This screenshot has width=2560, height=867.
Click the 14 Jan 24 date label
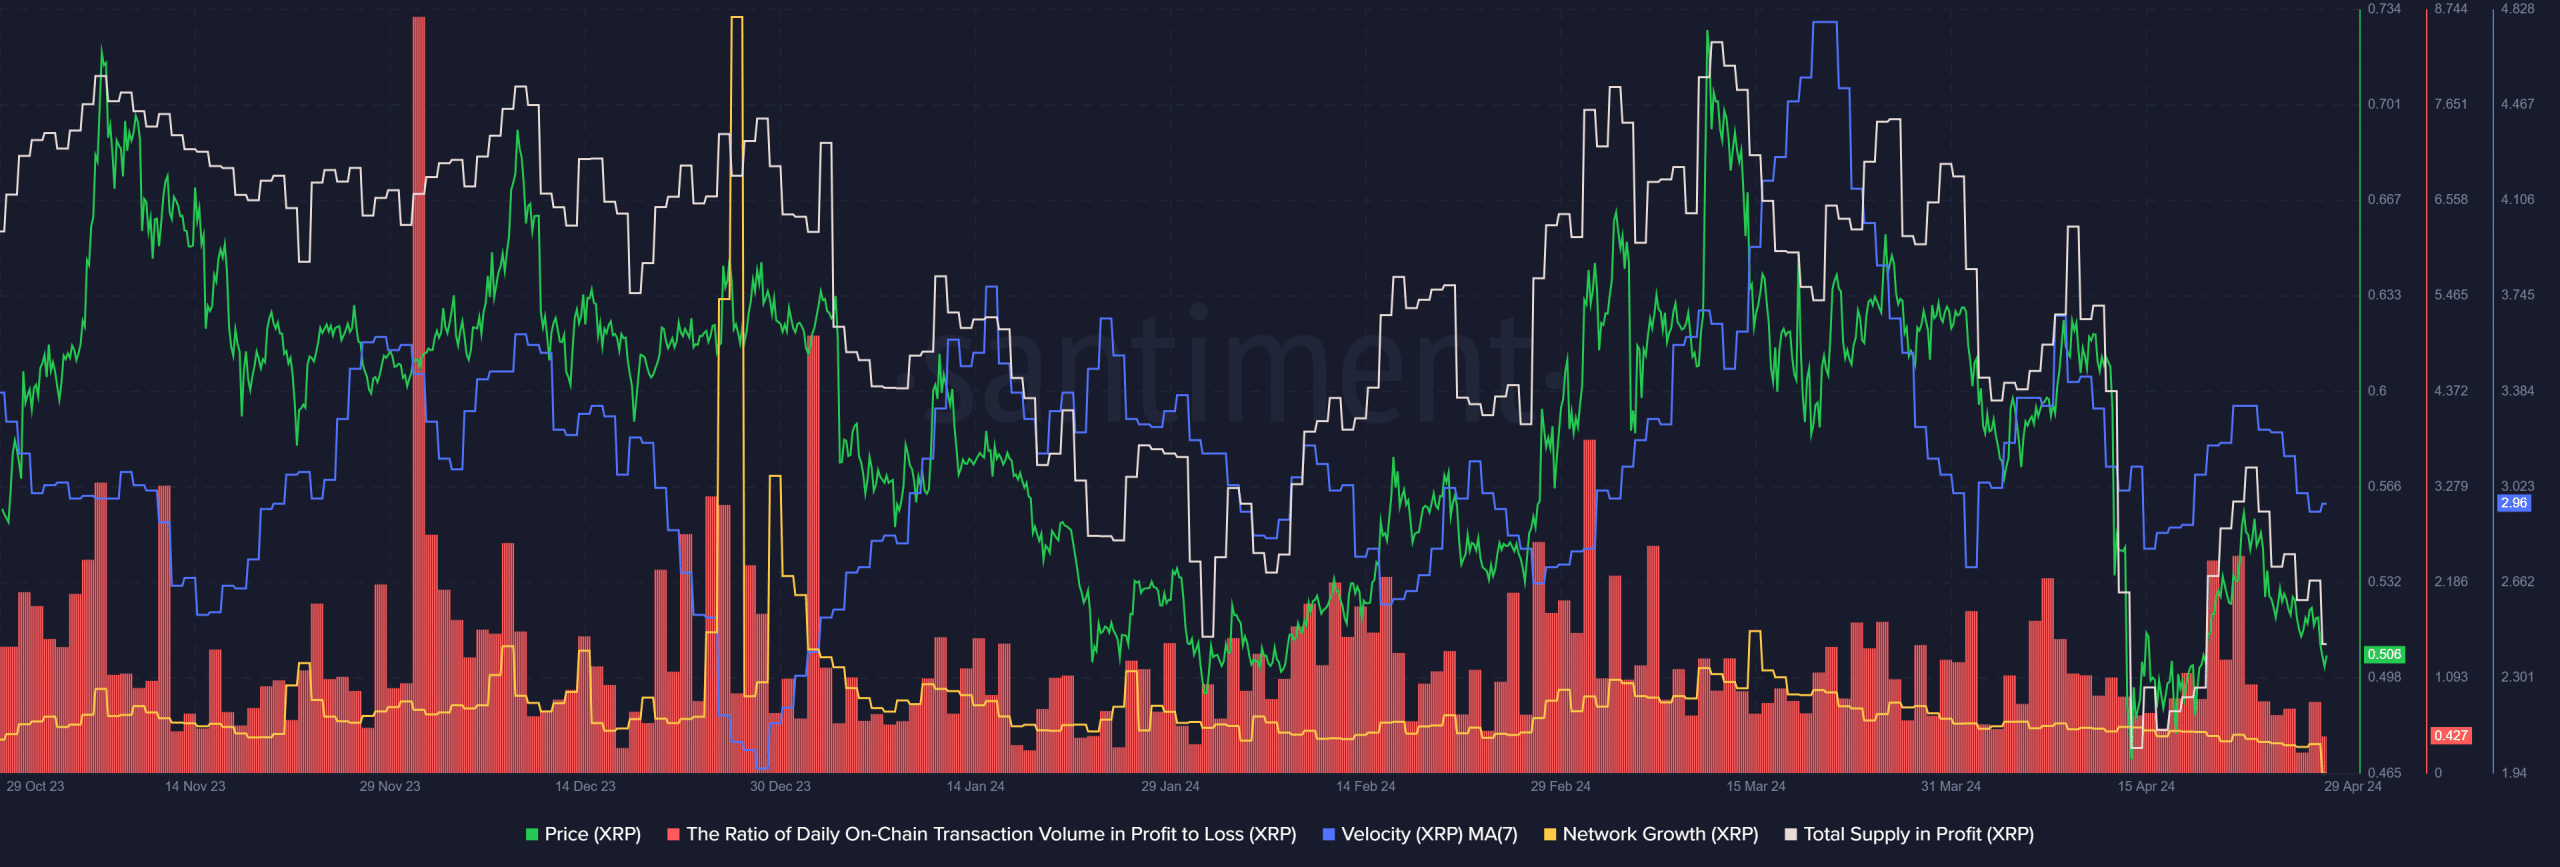click(x=975, y=786)
